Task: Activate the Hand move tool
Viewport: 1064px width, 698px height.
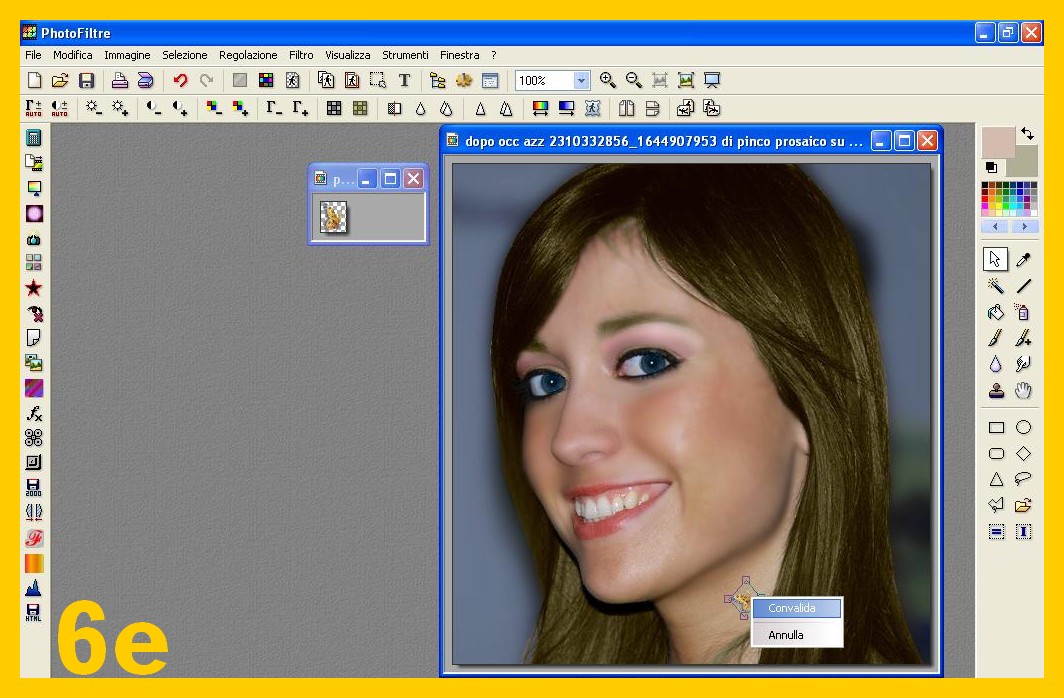Action: pos(1024,391)
